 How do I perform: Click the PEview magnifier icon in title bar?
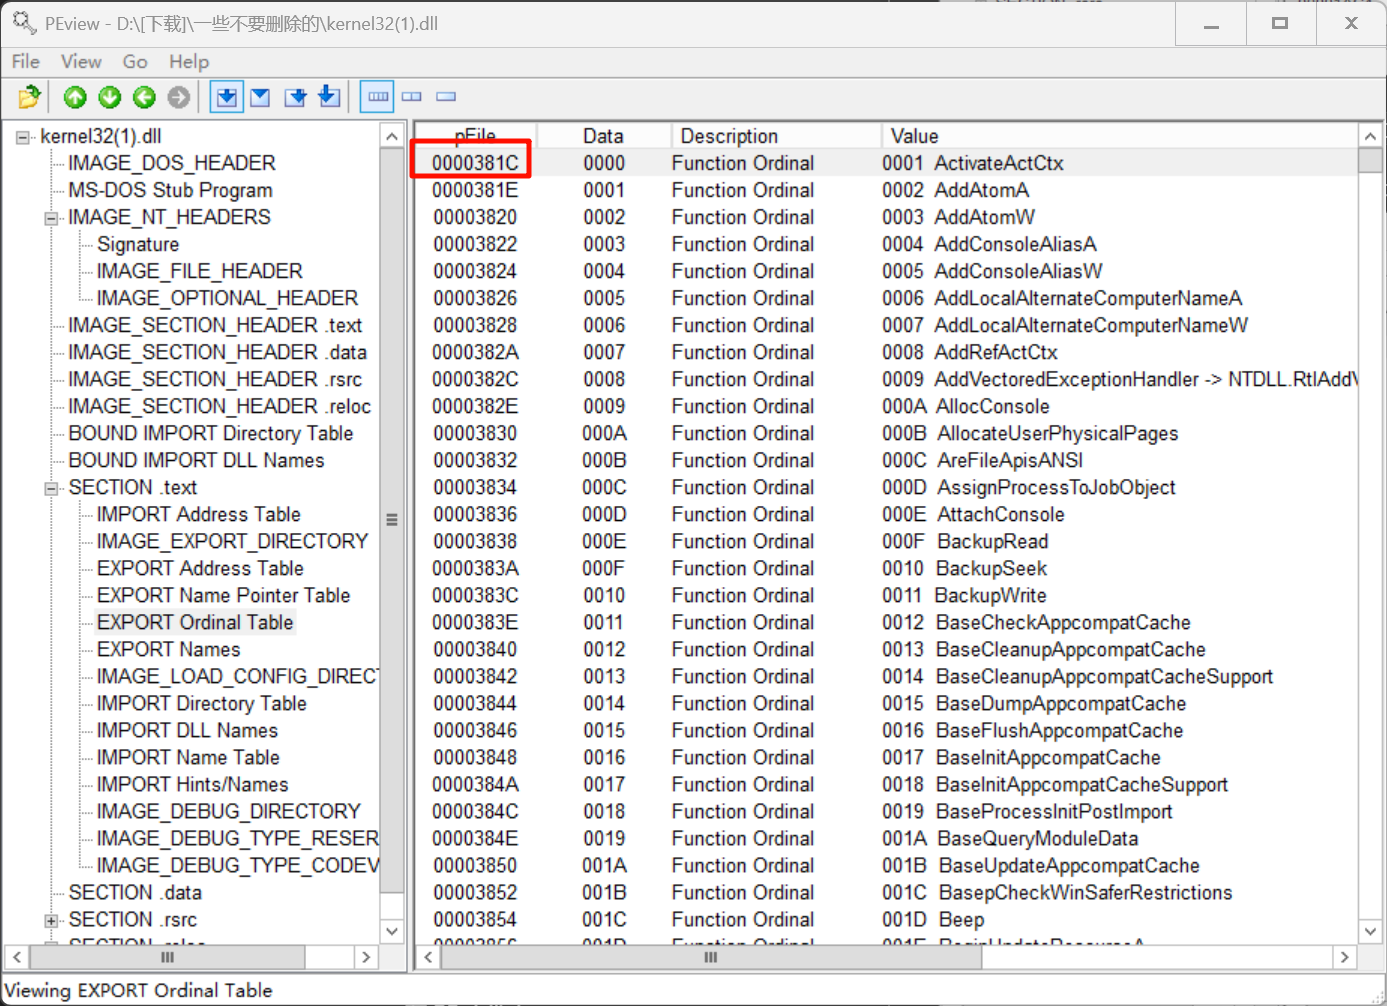pyautogui.click(x=24, y=22)
